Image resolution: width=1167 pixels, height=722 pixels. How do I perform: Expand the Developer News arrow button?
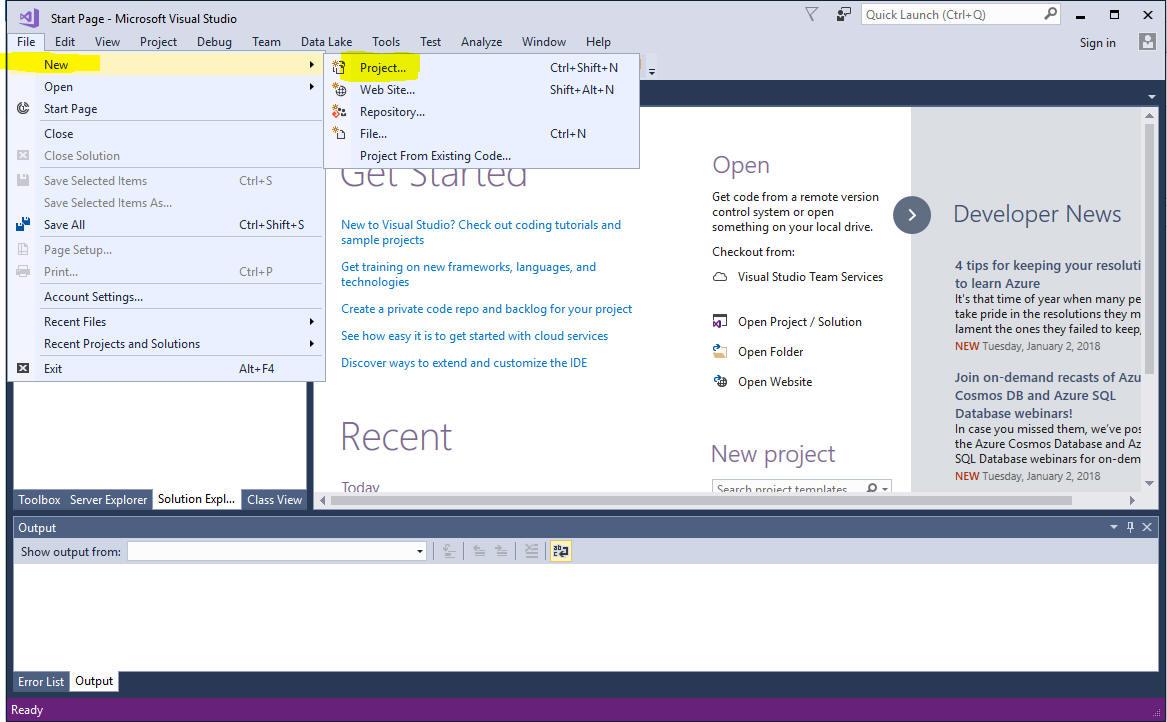[911, 215]
